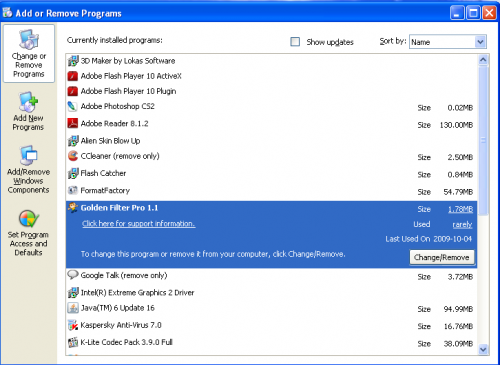
Task: Click the Change/Remove button
Action: coord(442,257)
